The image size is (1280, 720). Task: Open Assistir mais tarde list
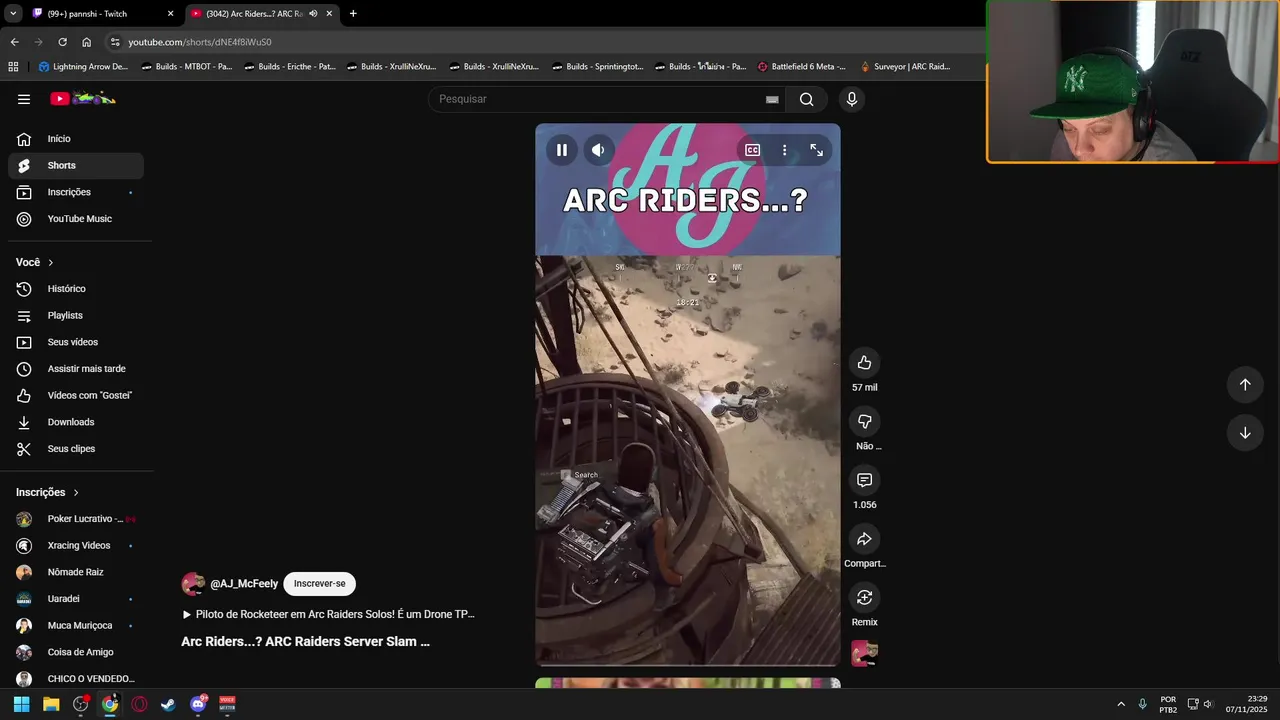(76, 369)
